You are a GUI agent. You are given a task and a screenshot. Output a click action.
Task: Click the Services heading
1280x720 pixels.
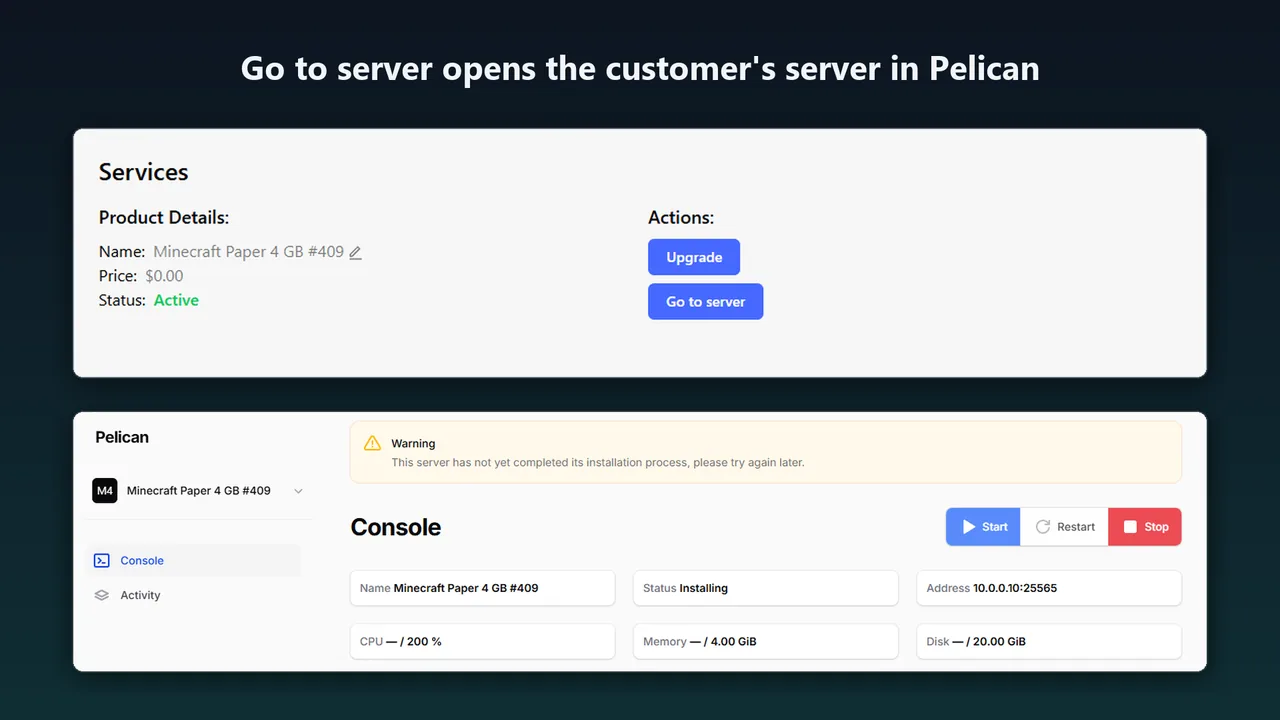click(143, 172)
